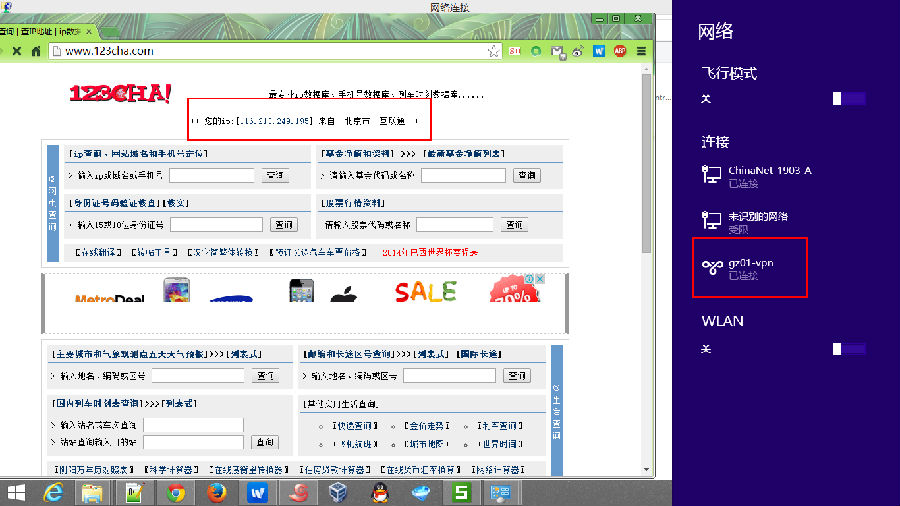Switch to Chrome in the taskbar
The height and width of the screenshot is (506, 900).
pos(176,493)
